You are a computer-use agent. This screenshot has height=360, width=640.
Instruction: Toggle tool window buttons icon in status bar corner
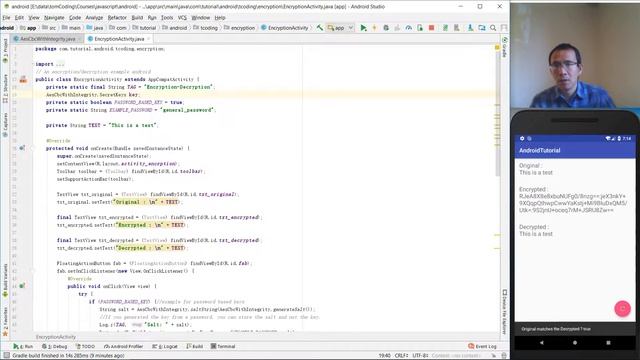pyautogui.click(x=7, y=356)
